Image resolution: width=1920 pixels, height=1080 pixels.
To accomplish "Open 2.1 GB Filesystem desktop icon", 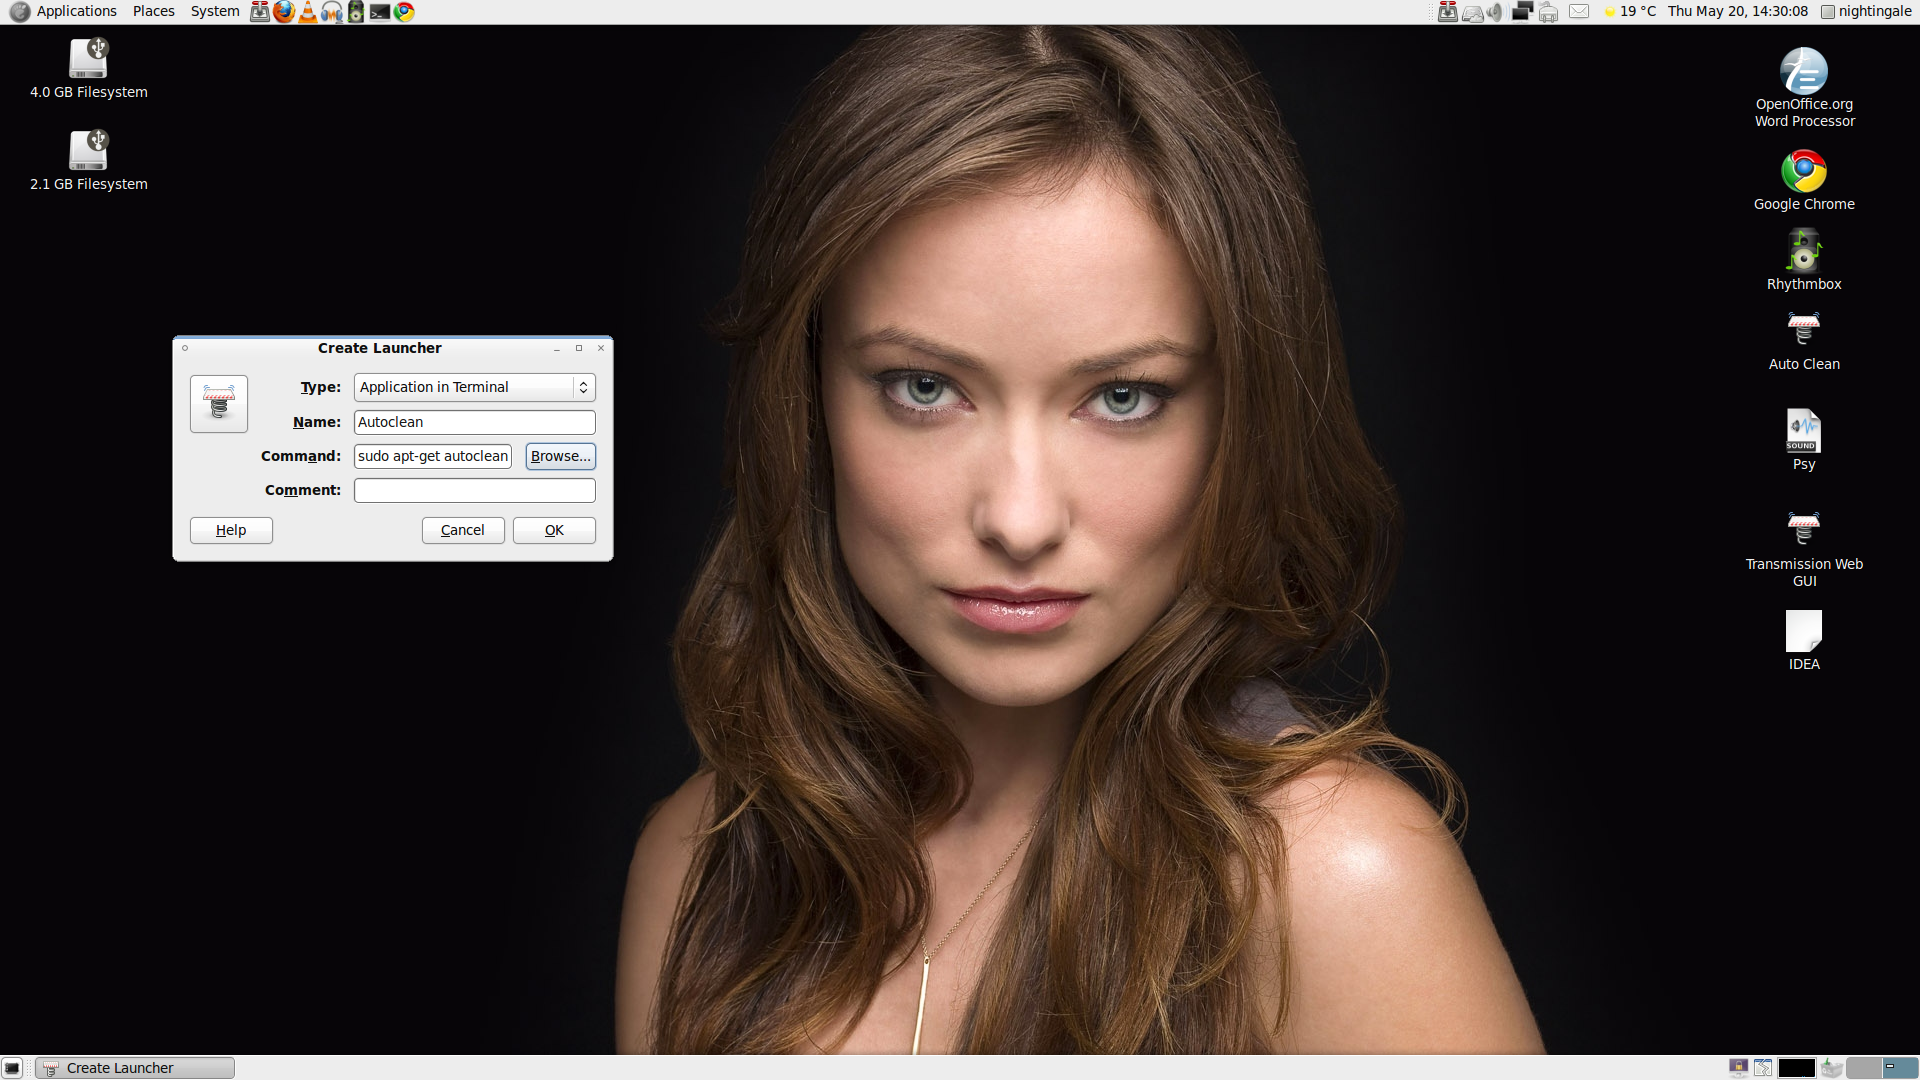I will click(88, 160).
